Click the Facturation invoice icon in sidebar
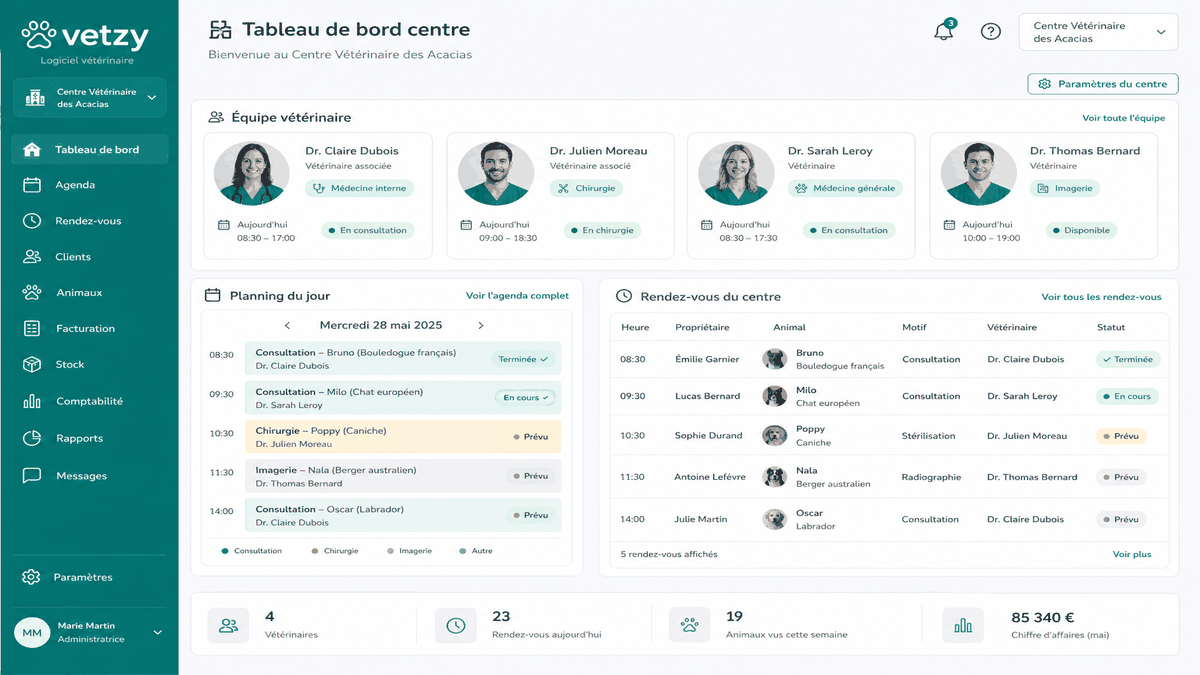This screenshot has width=1200, height=675. point(32,328)
